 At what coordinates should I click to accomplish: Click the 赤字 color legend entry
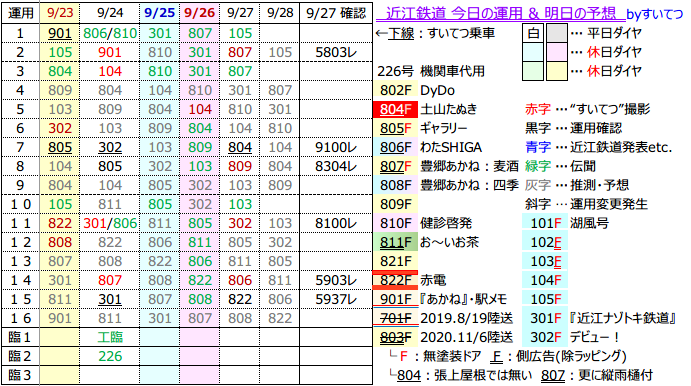pos(538,109)
